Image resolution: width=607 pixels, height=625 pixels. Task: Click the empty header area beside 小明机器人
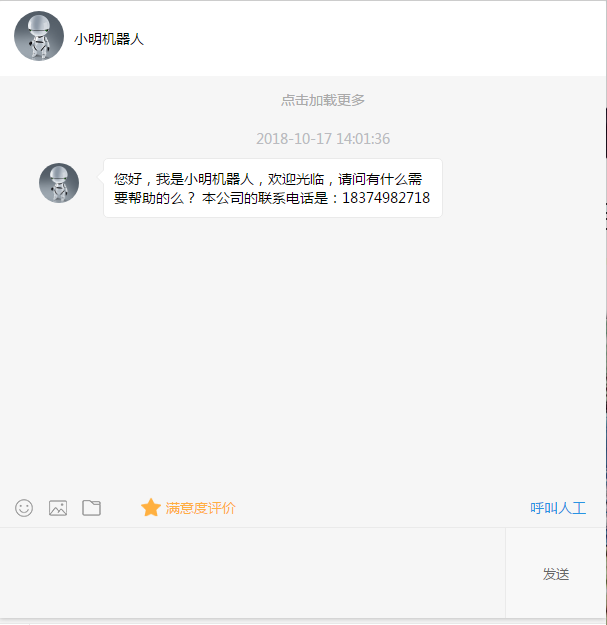coord(375,38)
